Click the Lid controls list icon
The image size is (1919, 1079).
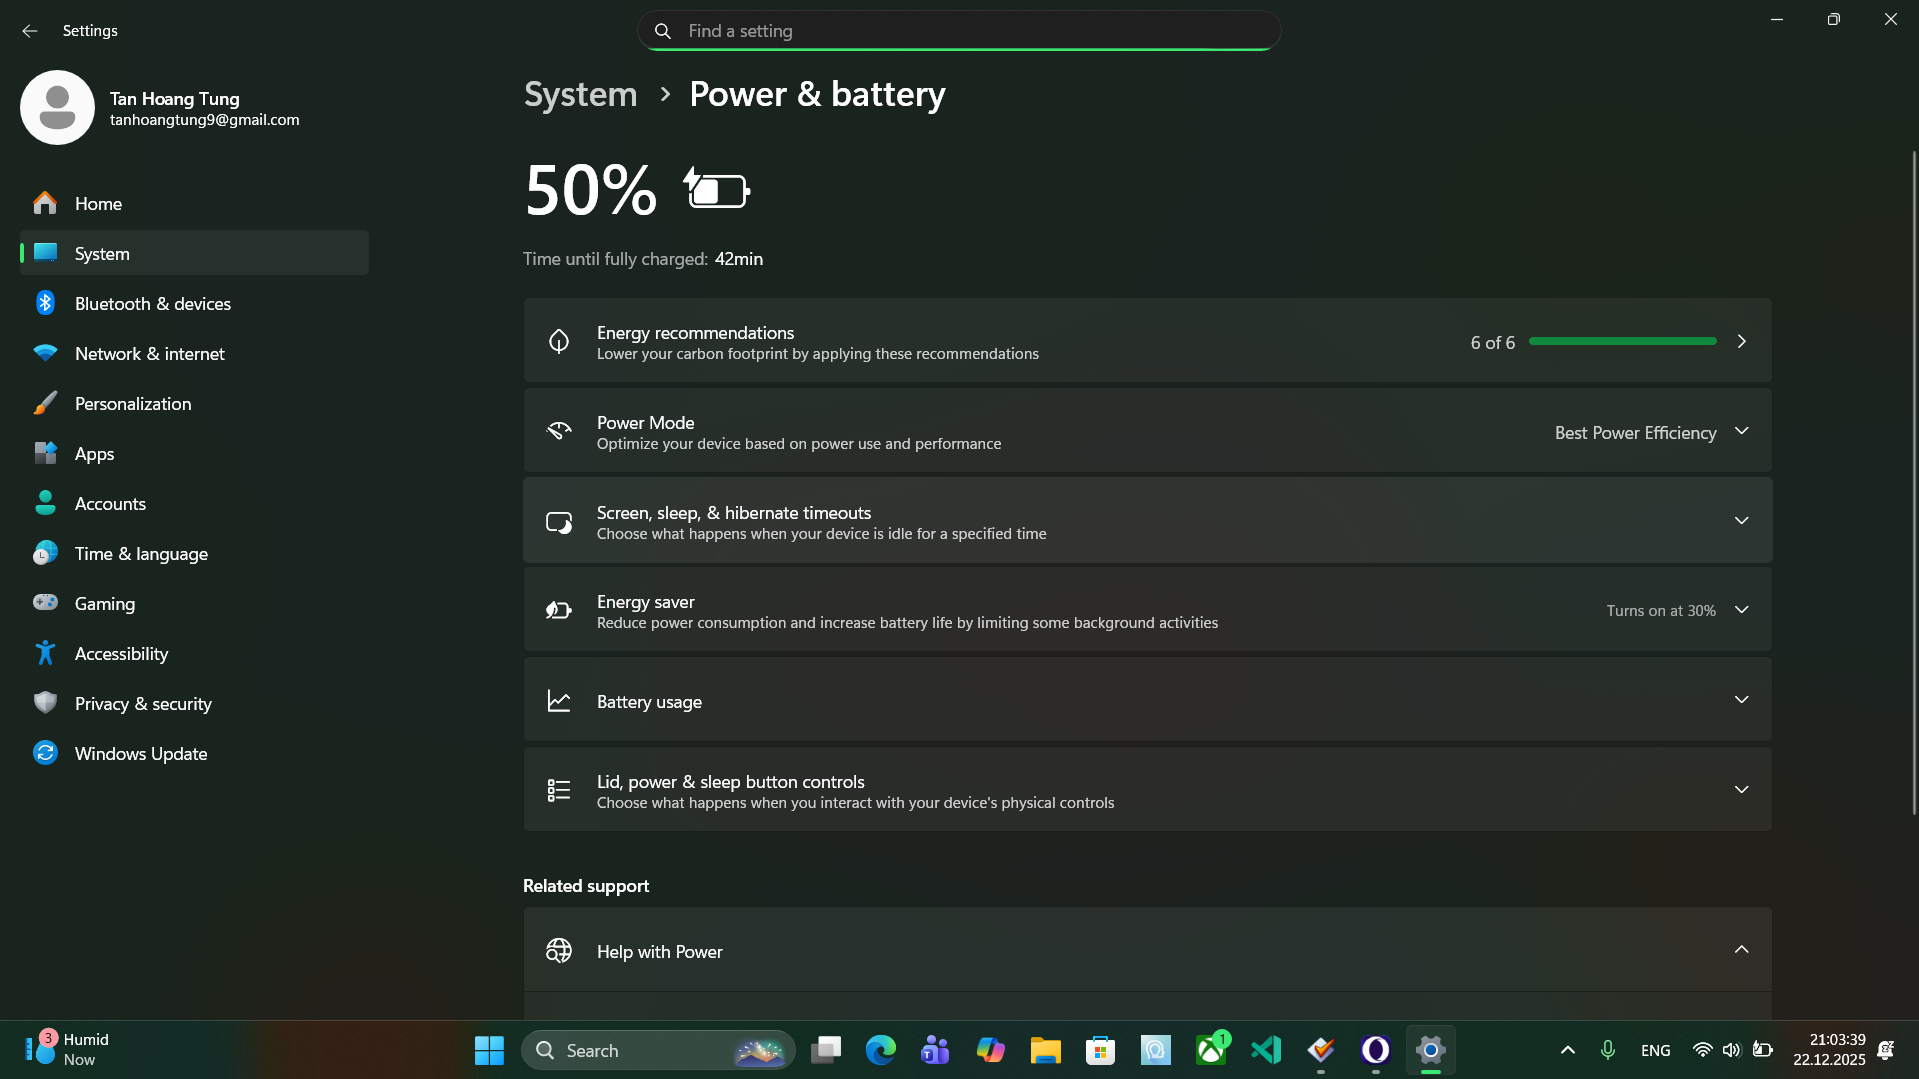point(559,790)
